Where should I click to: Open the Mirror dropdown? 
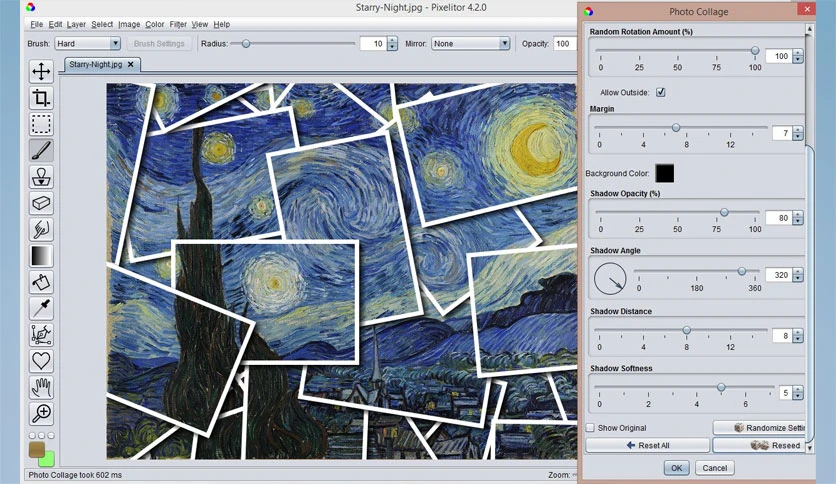coord(470,44)
